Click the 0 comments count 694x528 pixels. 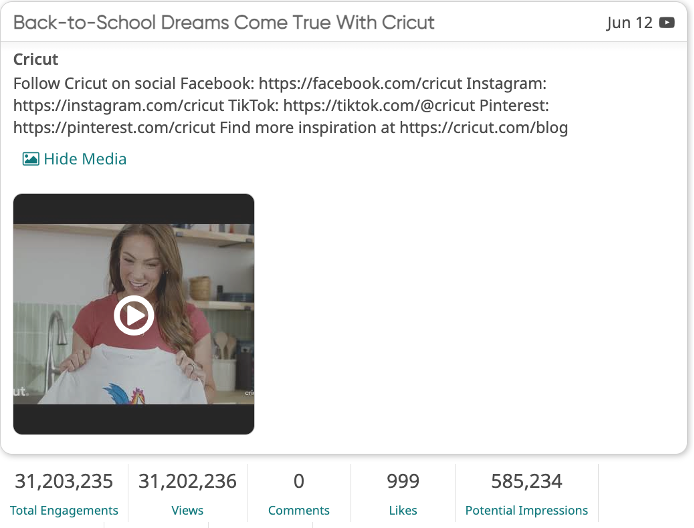pyautogui.click(x=299, y=481)
